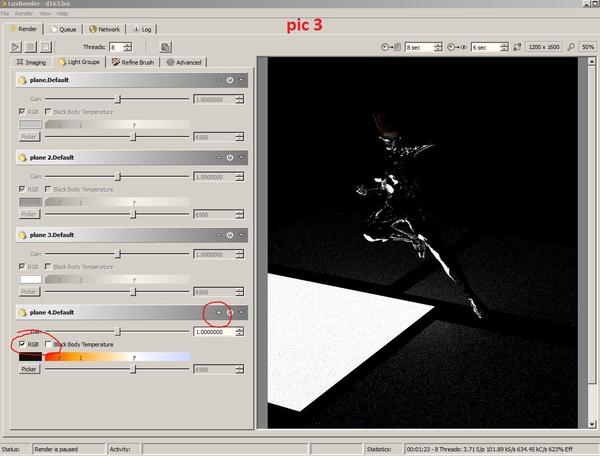Viewport: 600px width, 456px height.
Task: Click the Picker button under plane 3.Default
Action: (29, 292)
